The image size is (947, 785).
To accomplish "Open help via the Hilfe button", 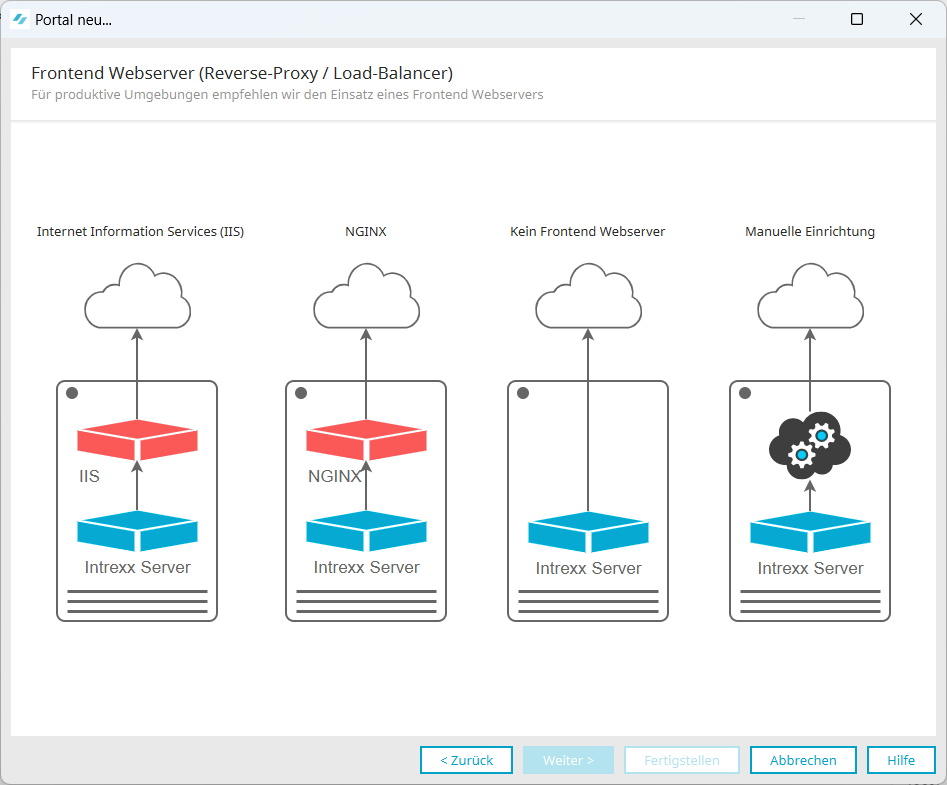I will point(901,760).
